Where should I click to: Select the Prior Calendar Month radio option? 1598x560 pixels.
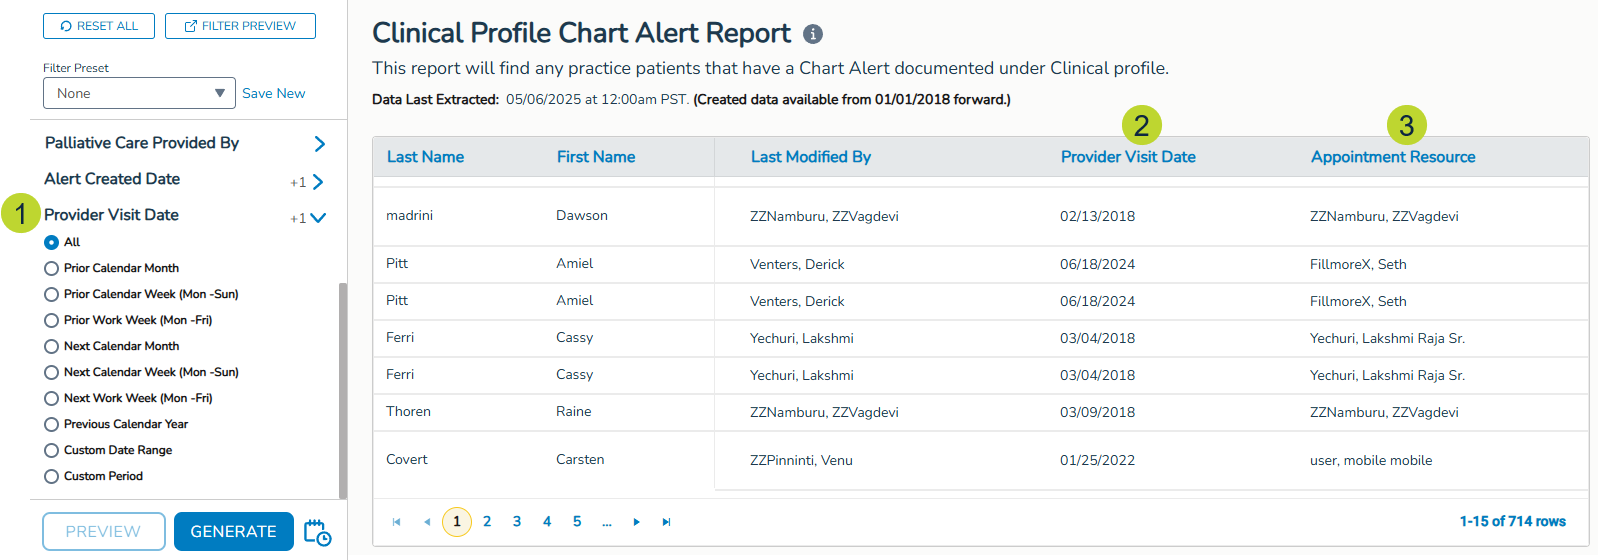pyautogui.click(x=52, y=268)
